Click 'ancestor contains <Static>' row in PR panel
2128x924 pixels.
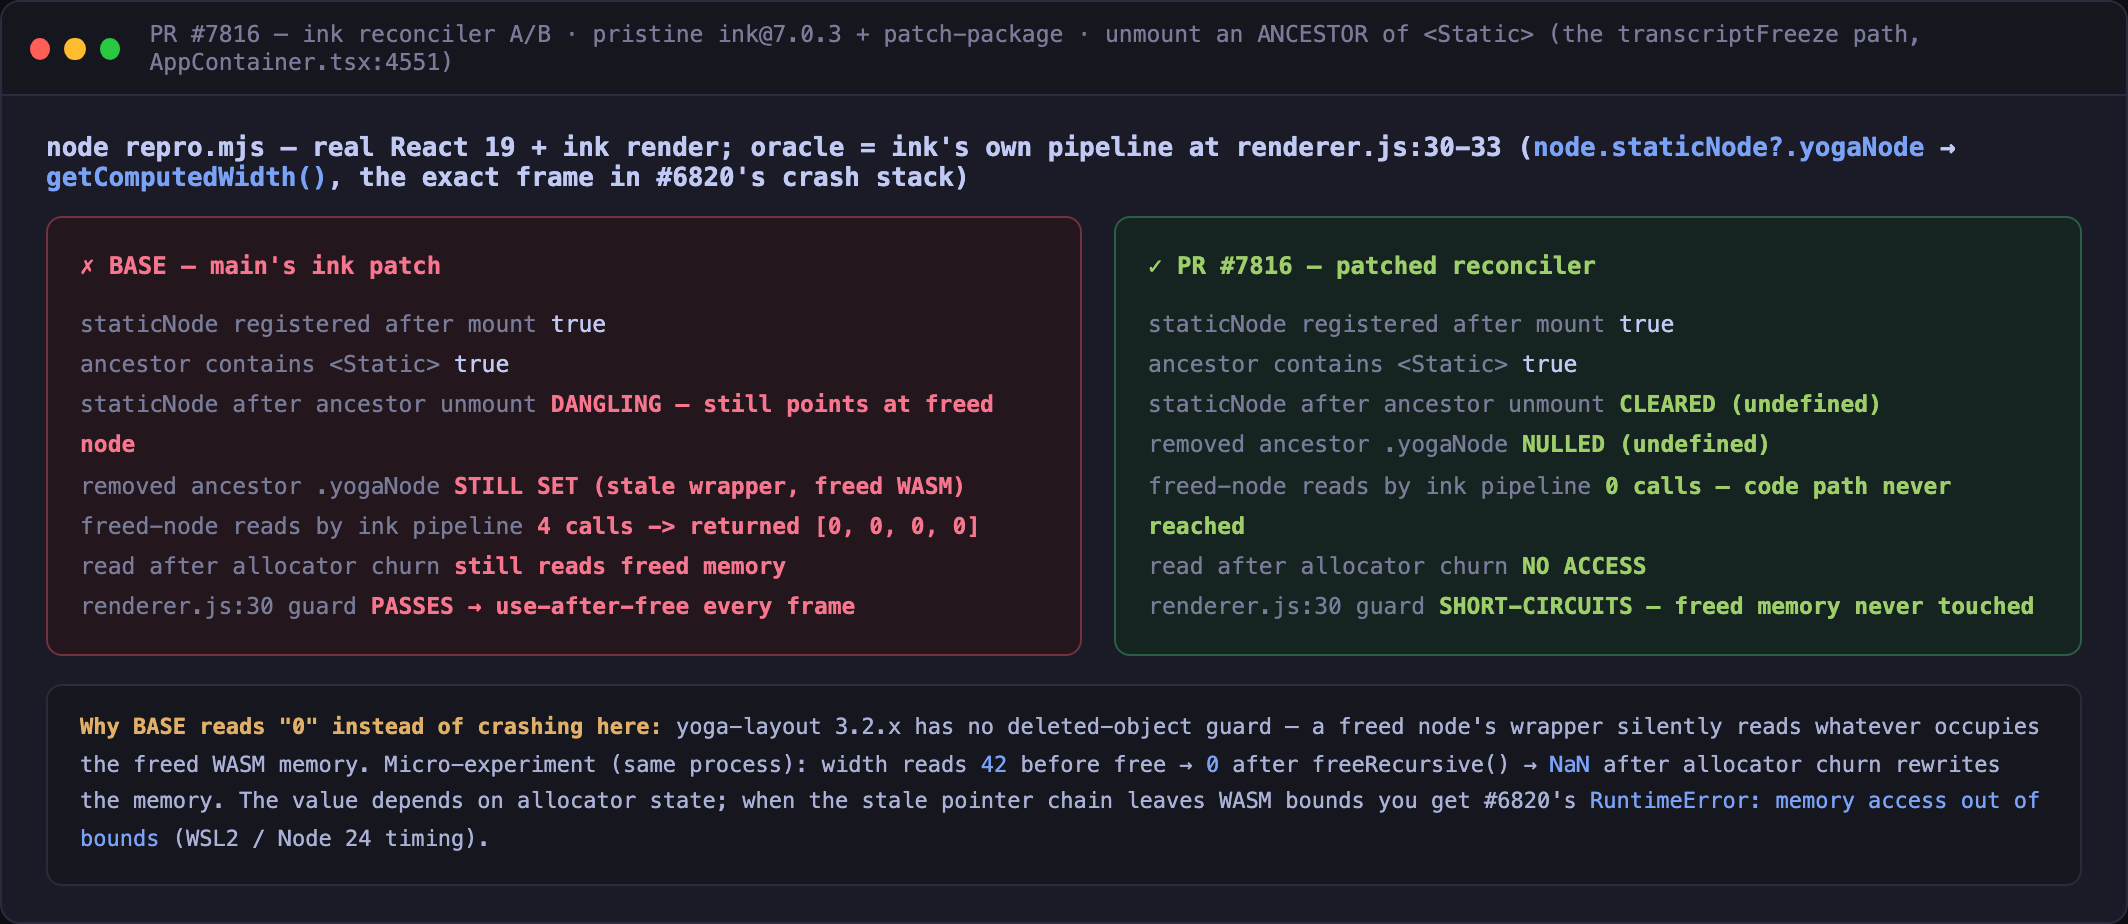pos(1363,364)
